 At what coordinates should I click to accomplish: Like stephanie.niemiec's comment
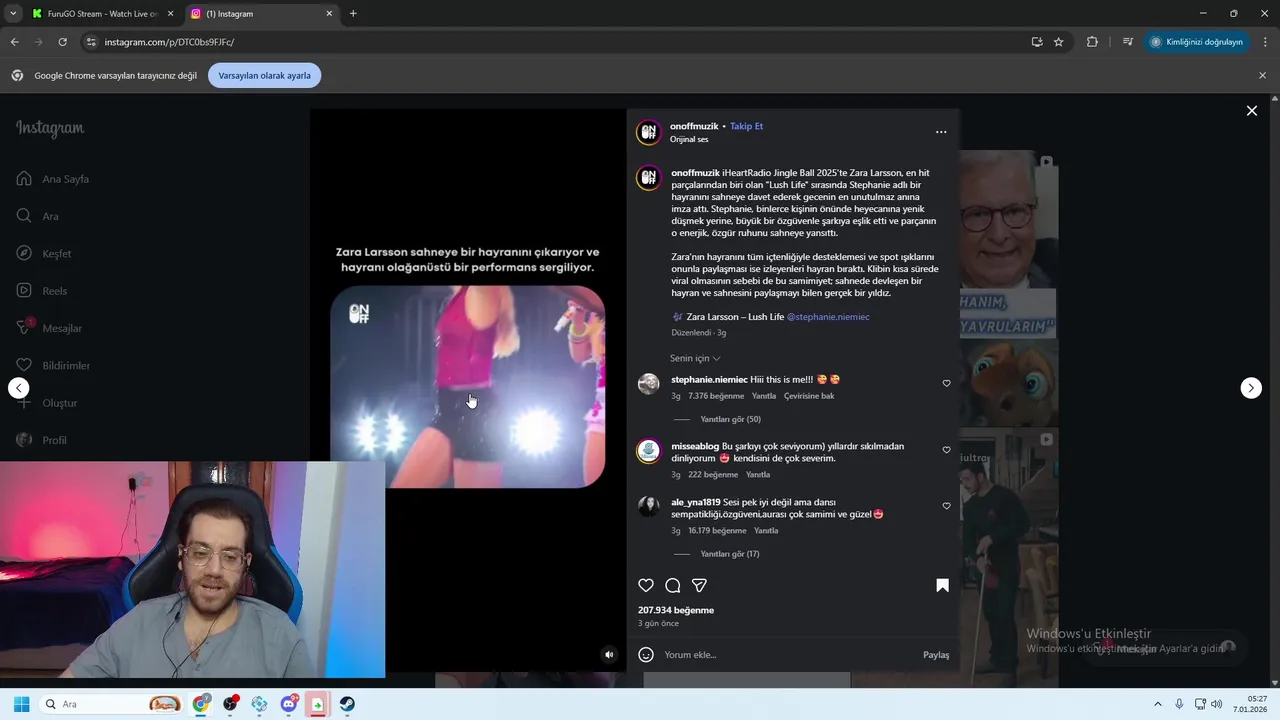pos(946,383)
